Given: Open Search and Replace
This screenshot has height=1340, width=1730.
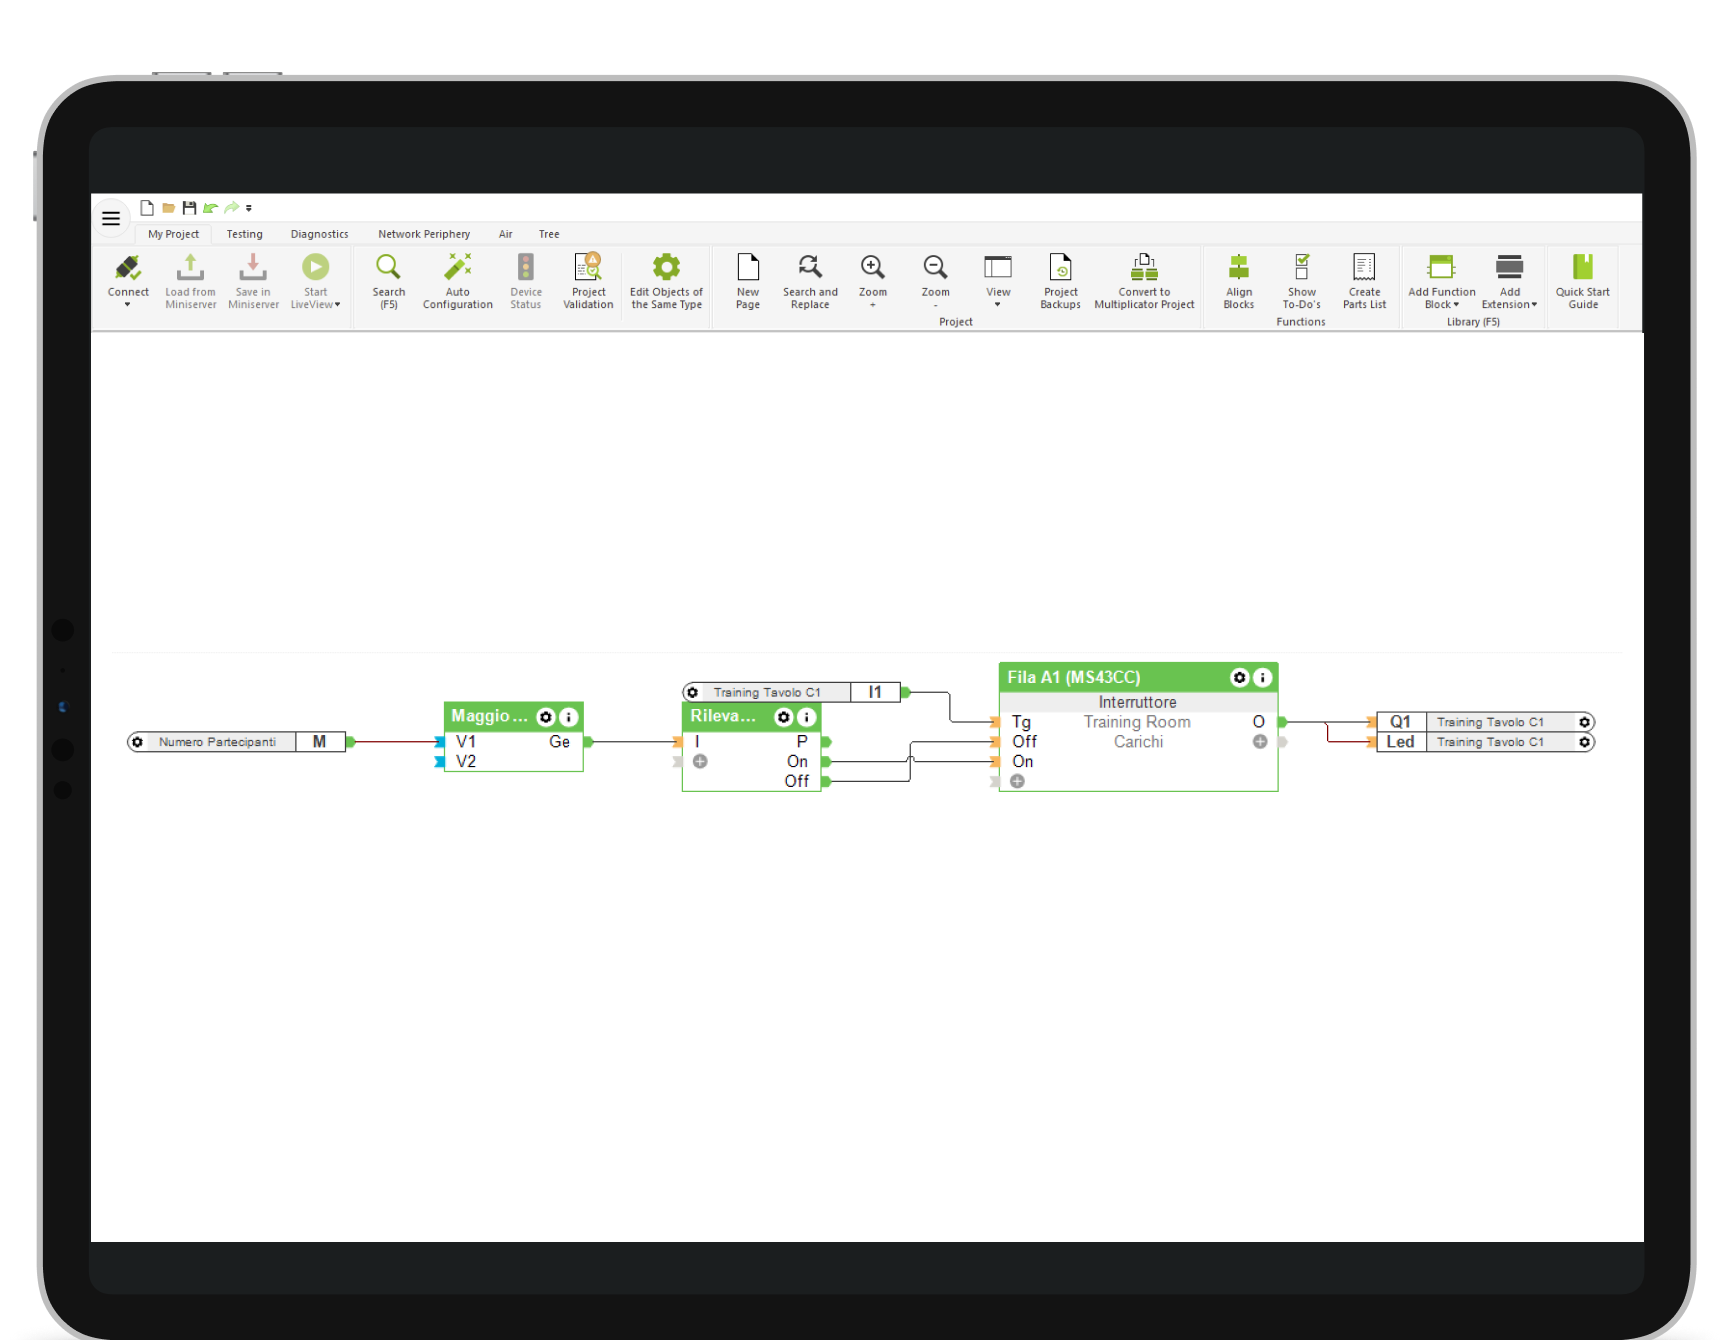Looking at the screenshot, I should (810, 280).
